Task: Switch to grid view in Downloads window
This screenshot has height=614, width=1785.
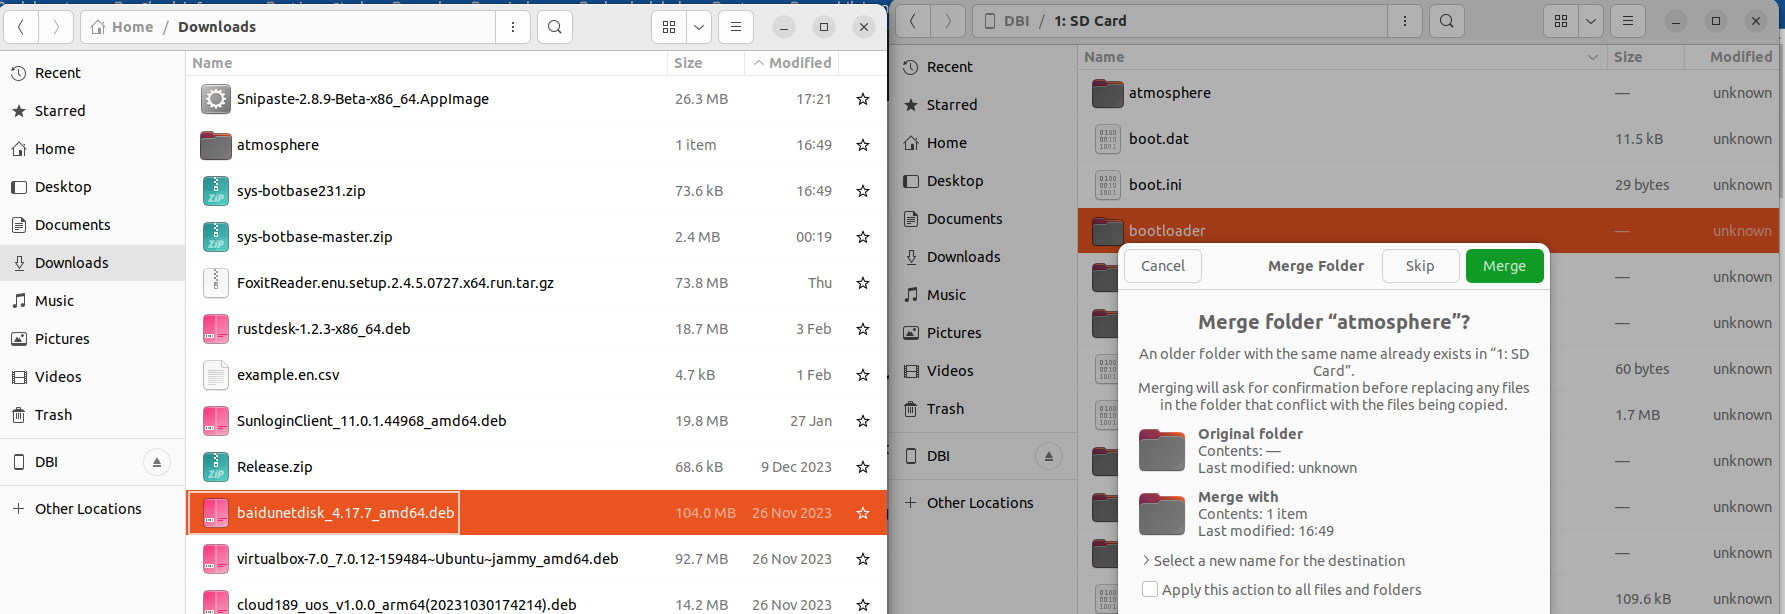Action: 669,27
